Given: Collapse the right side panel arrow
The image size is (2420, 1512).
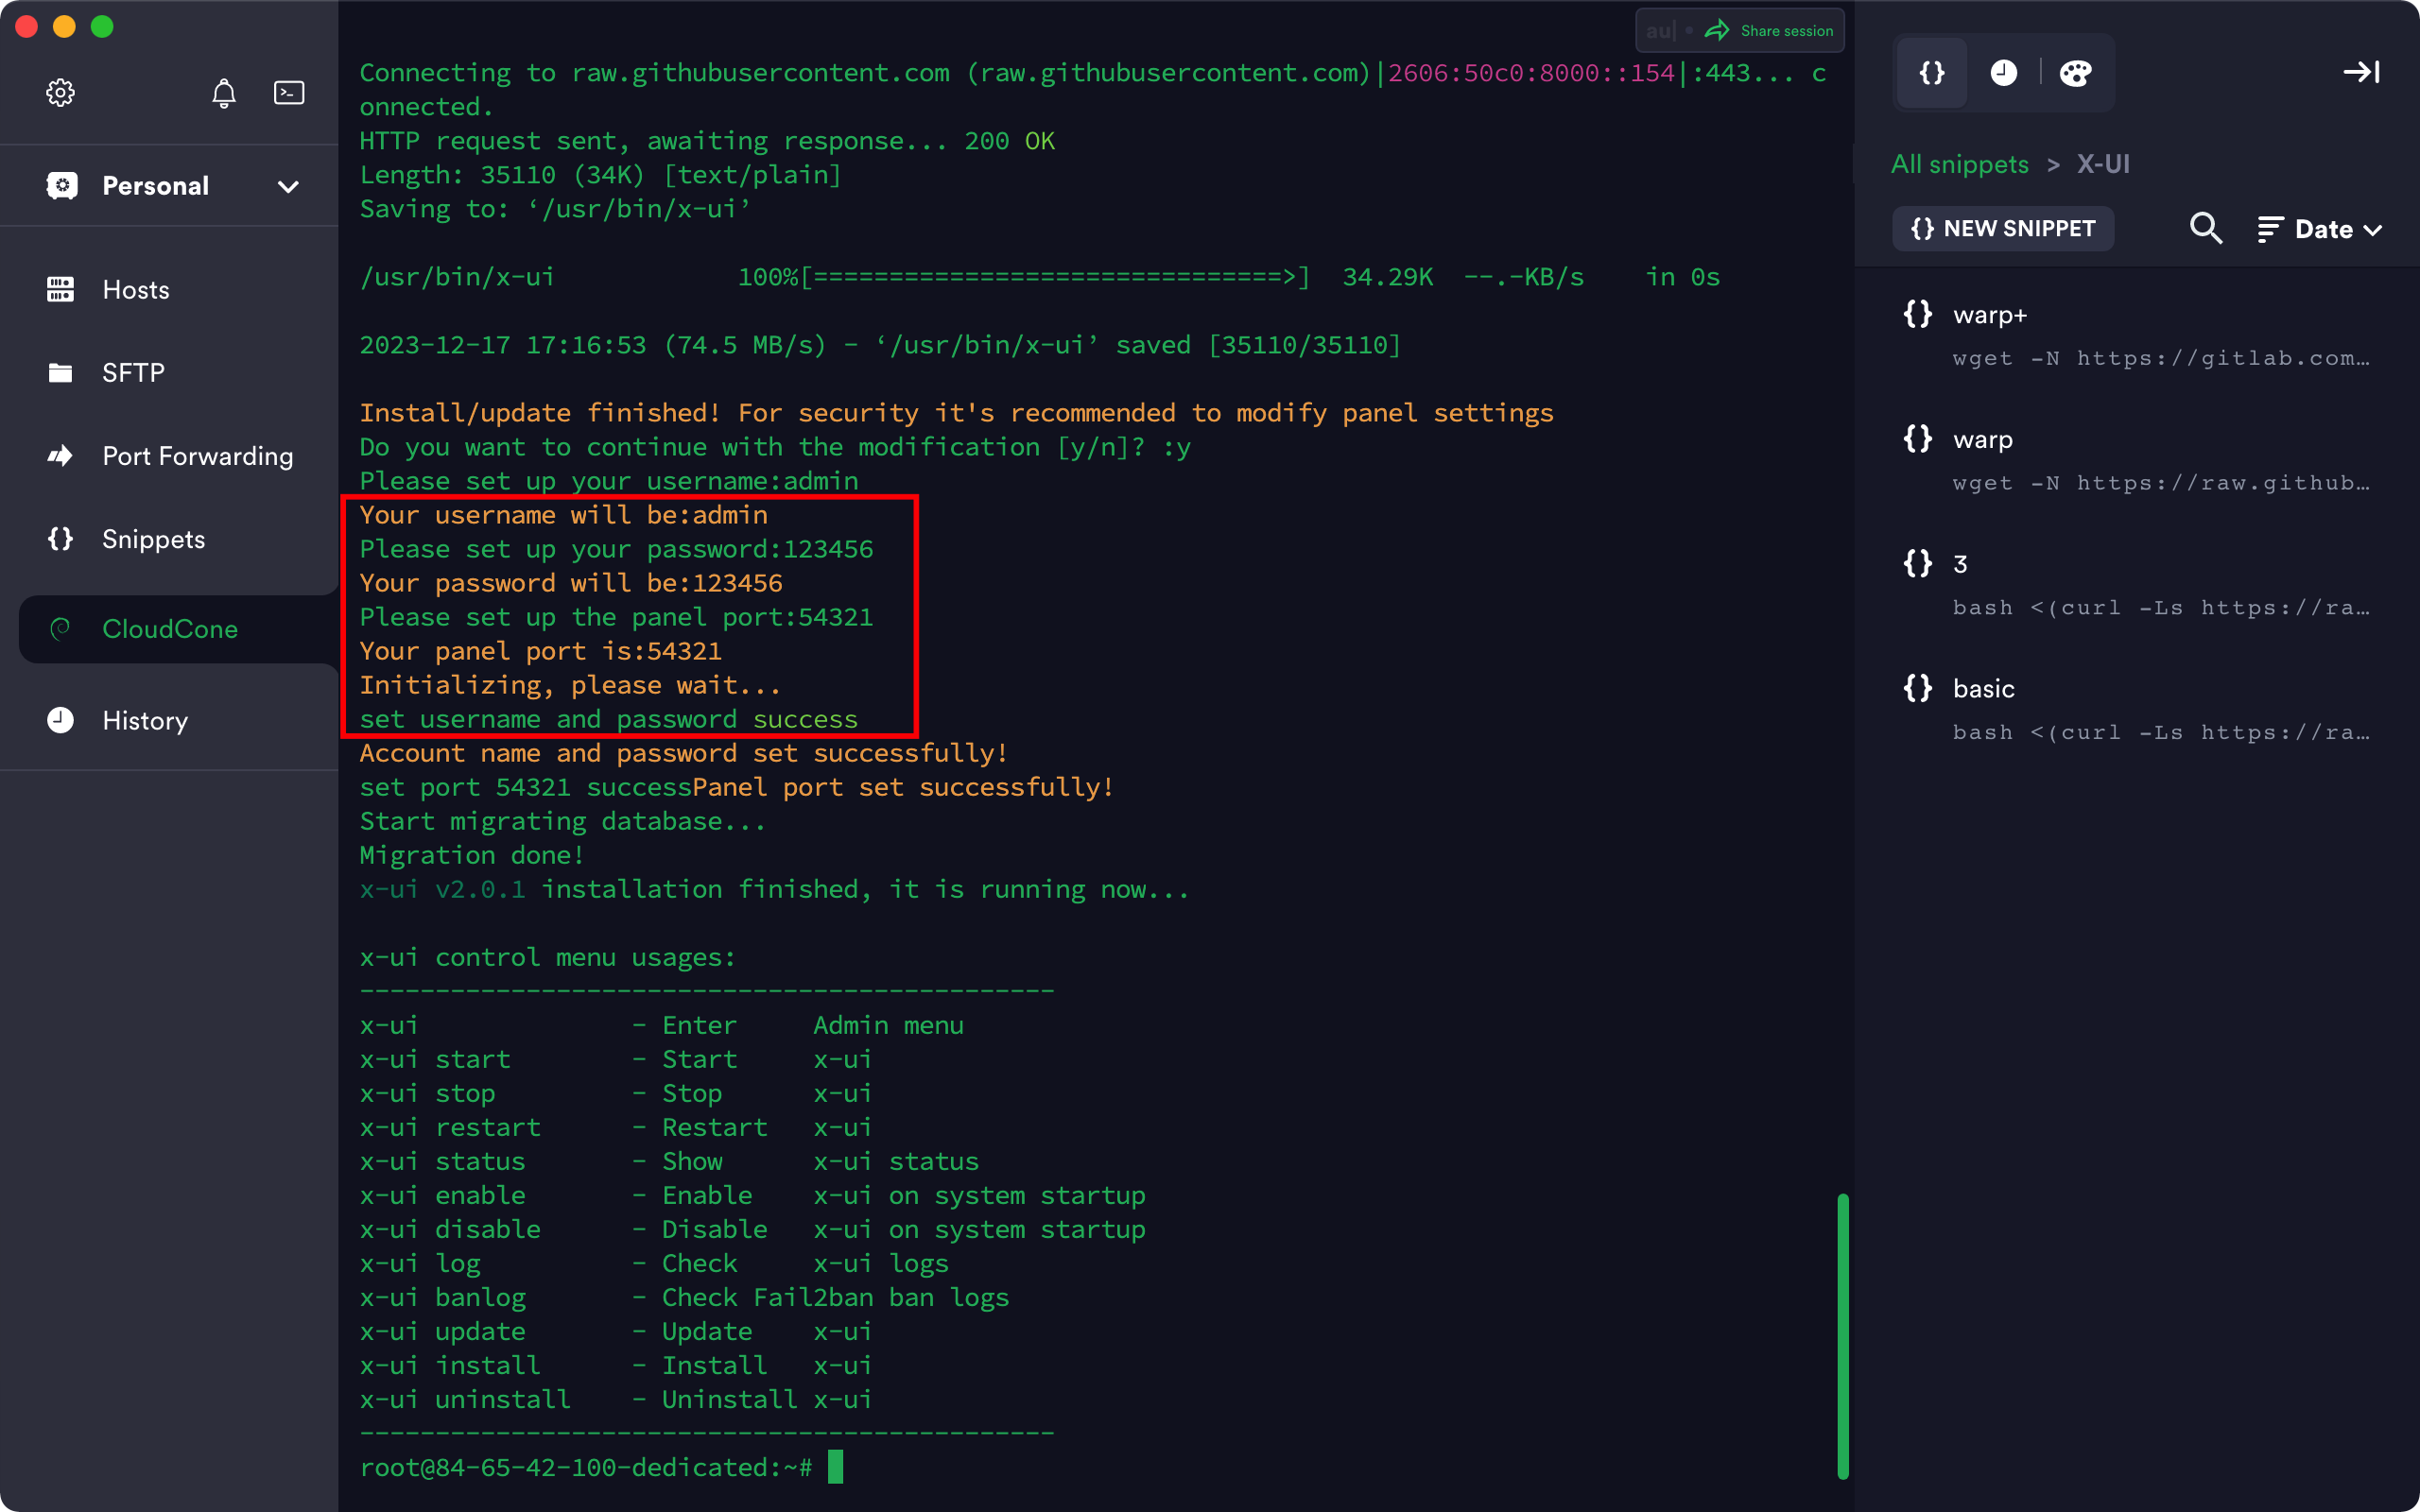Looking at the screenshot, I should pyautogui.click(x=2361, y=72).
